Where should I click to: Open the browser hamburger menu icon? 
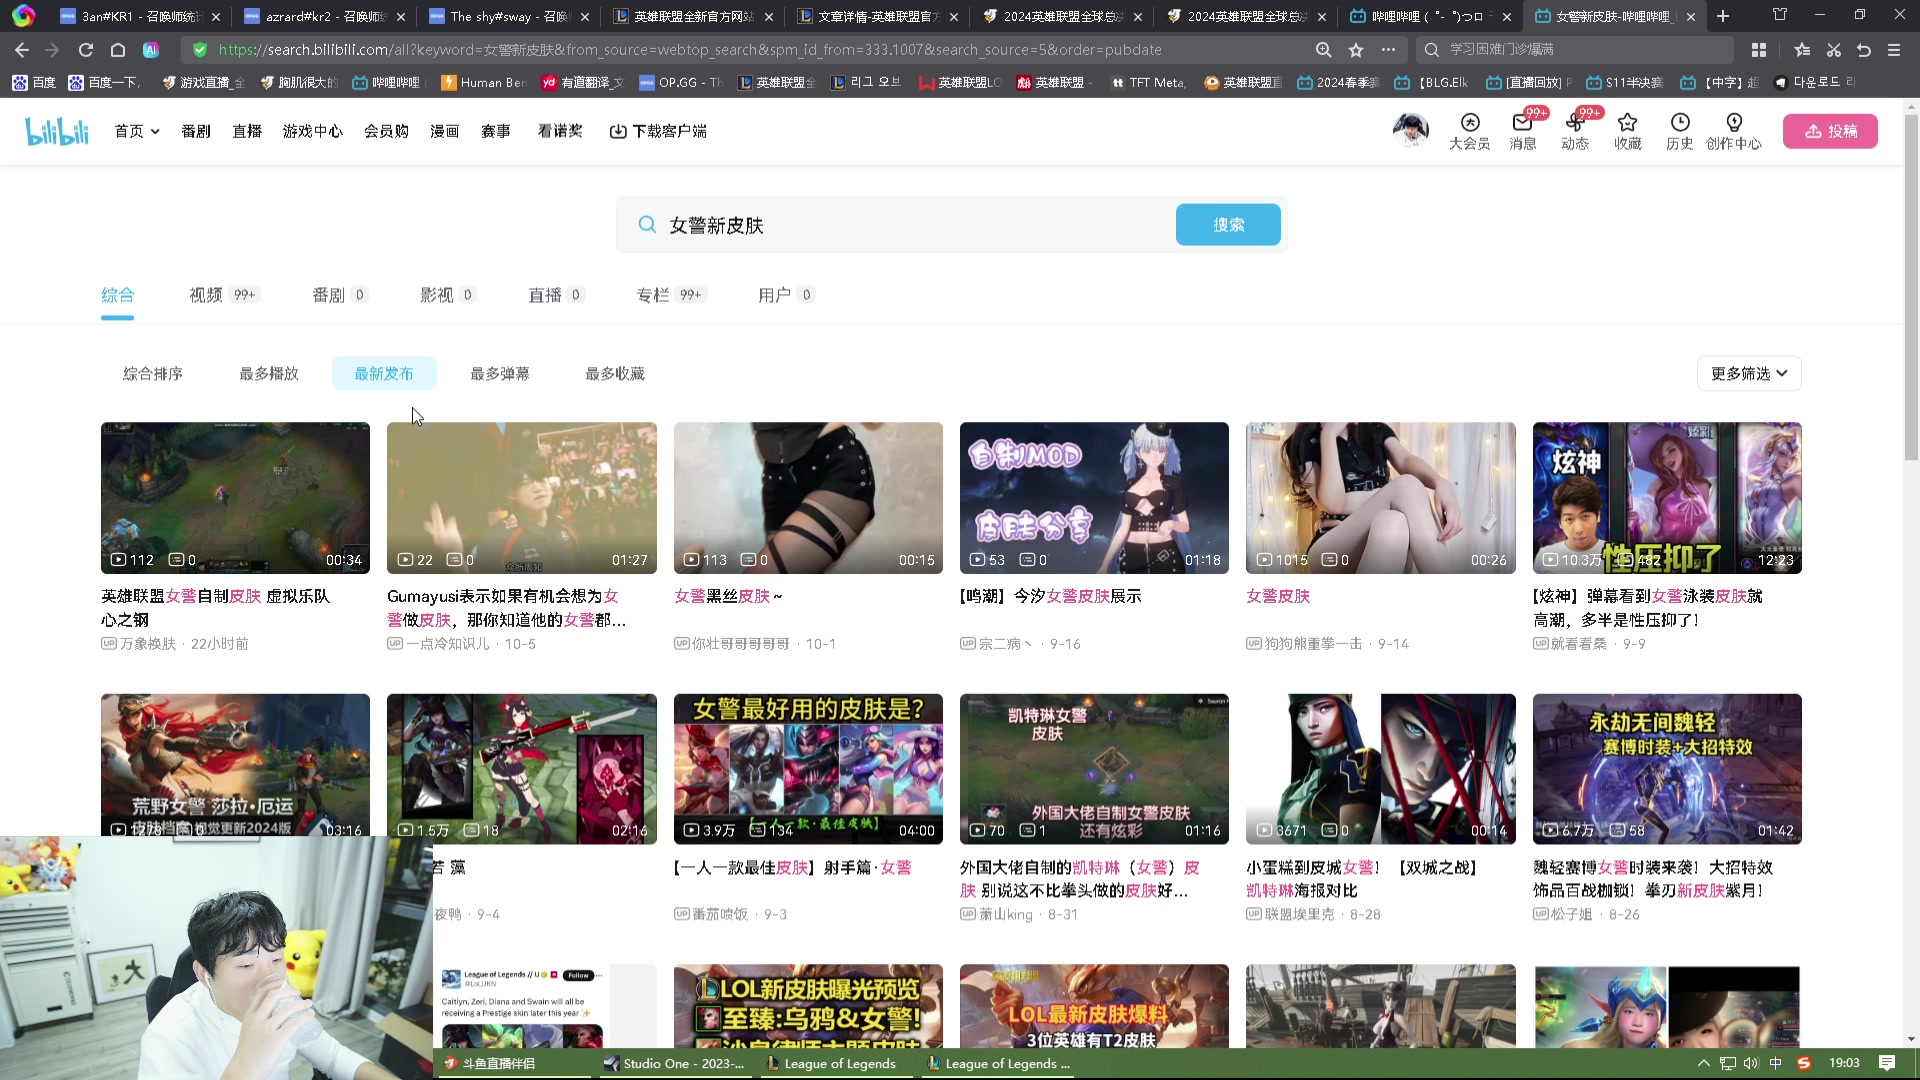click(x=1894, y=49)
